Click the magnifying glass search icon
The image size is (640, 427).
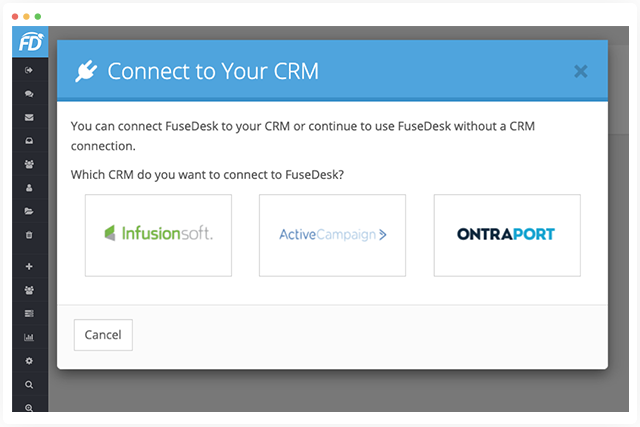pyautogui.click(x=29, y=384)
